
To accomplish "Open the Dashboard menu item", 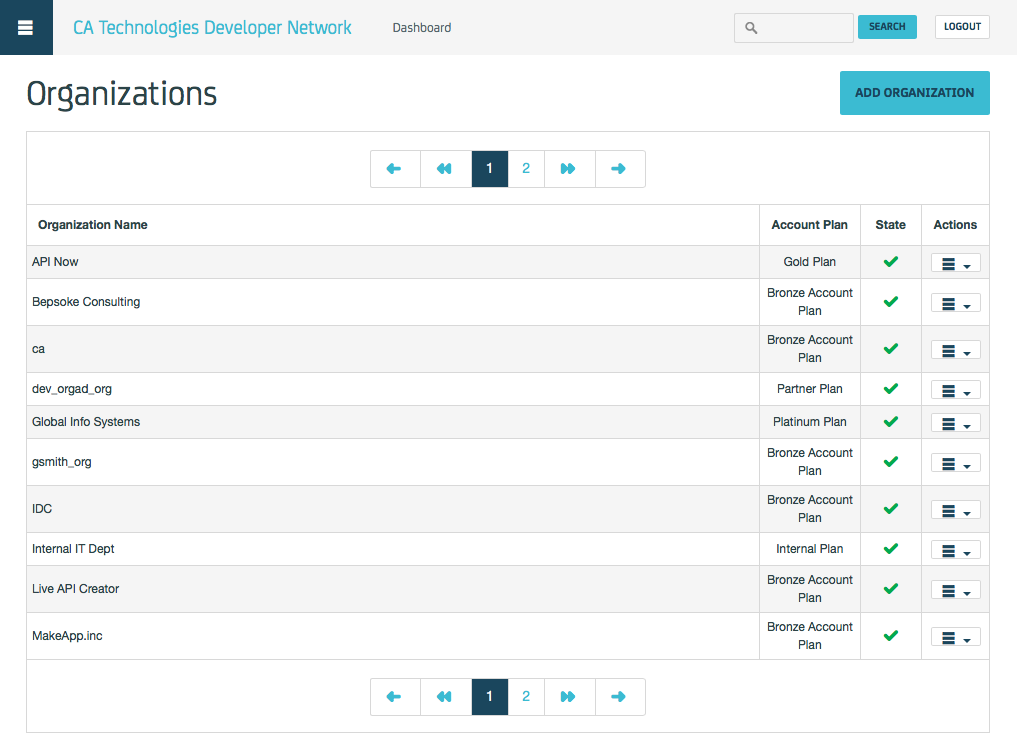I will tap(421, 28).
